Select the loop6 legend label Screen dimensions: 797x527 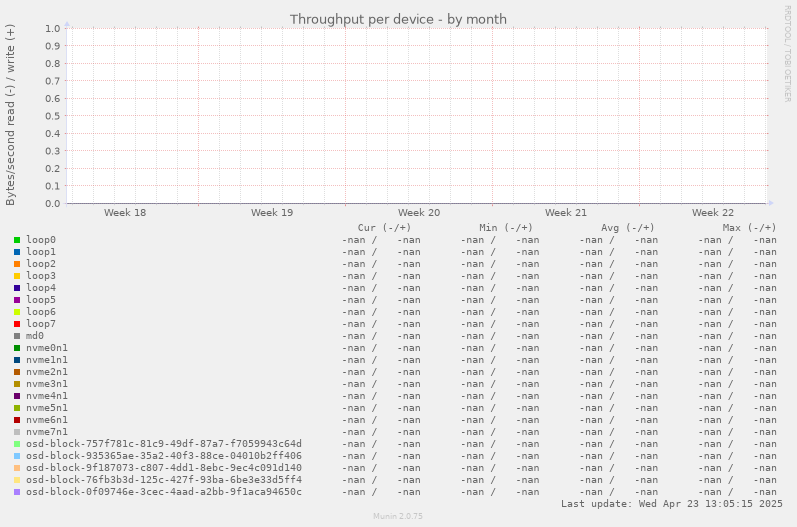[x=41, y=312]
